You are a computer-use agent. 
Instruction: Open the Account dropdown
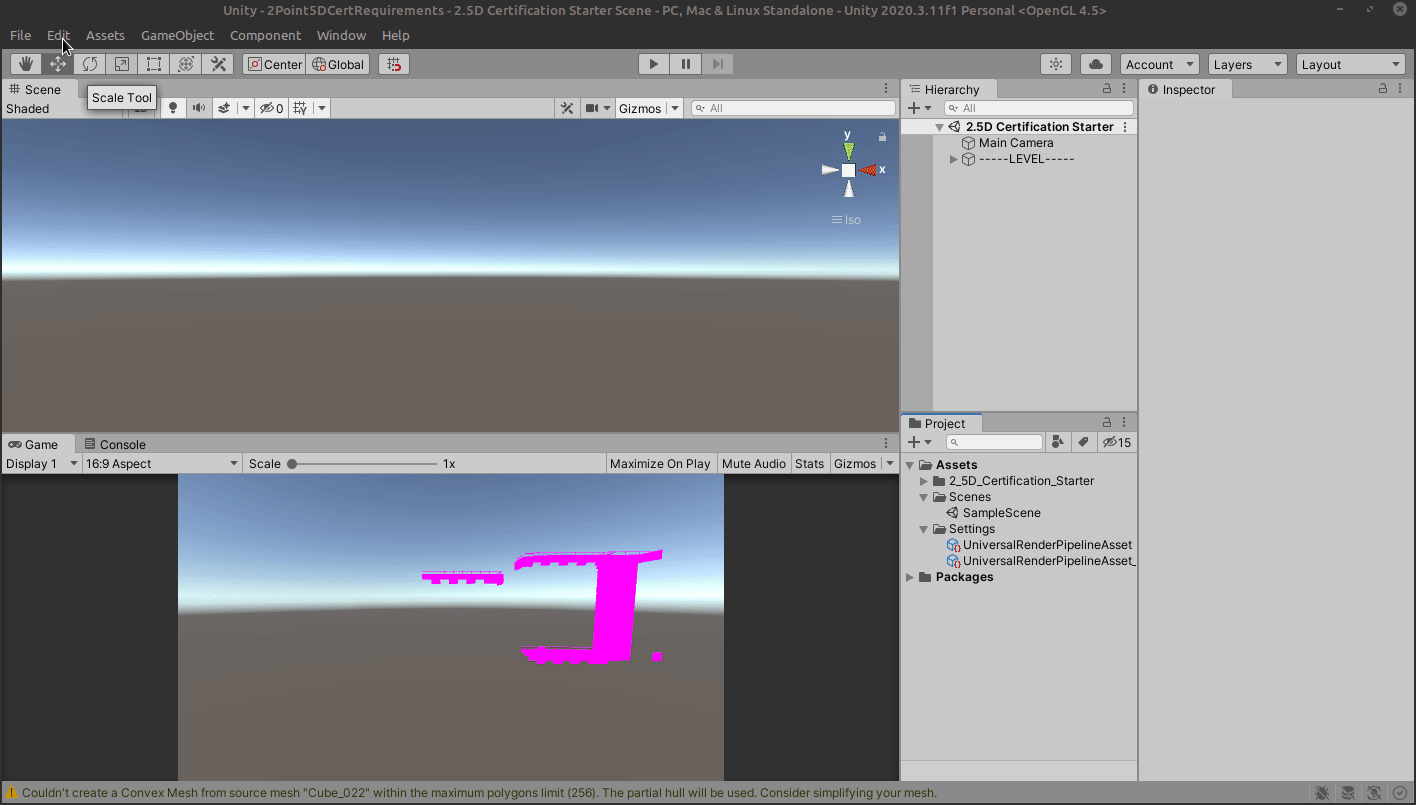1160,64
